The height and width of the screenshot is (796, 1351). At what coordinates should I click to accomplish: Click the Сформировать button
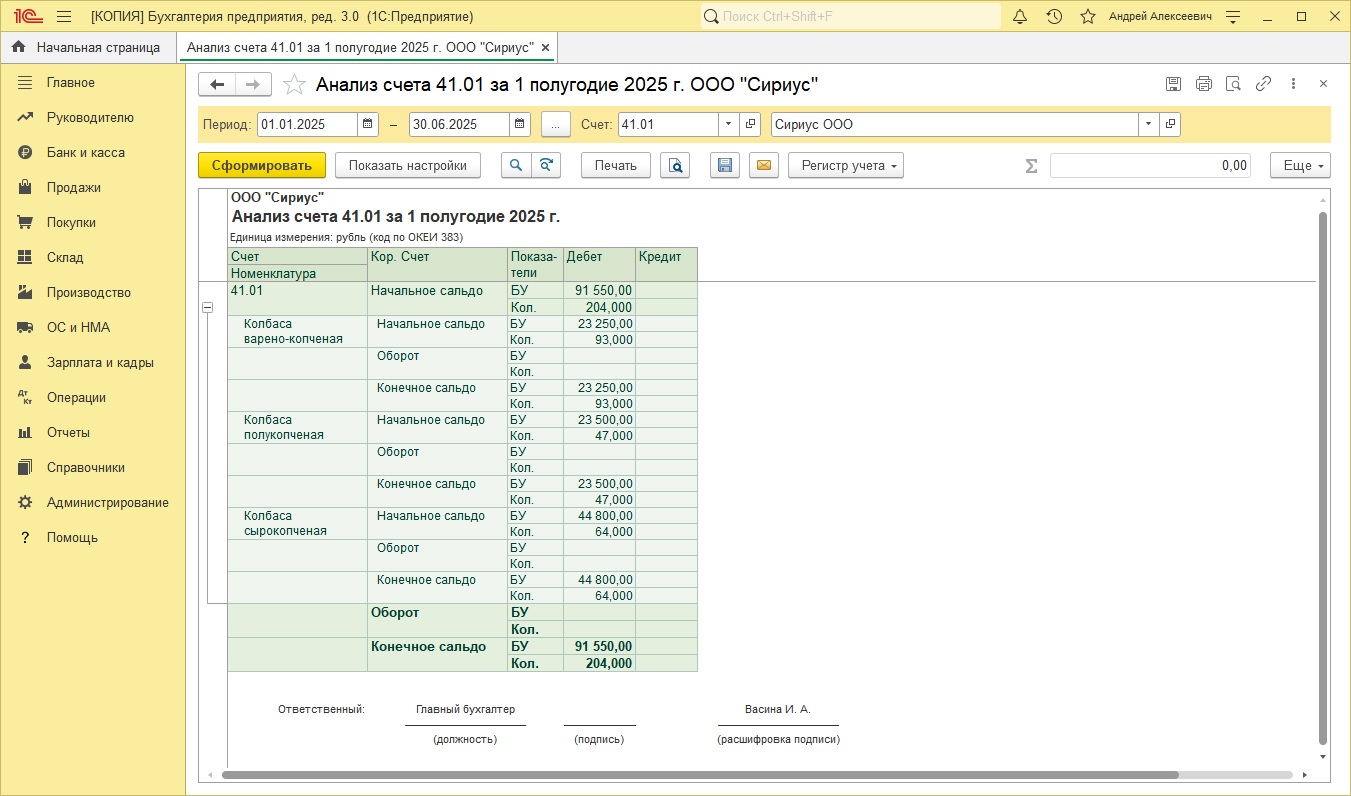click(x=262, y=166)
